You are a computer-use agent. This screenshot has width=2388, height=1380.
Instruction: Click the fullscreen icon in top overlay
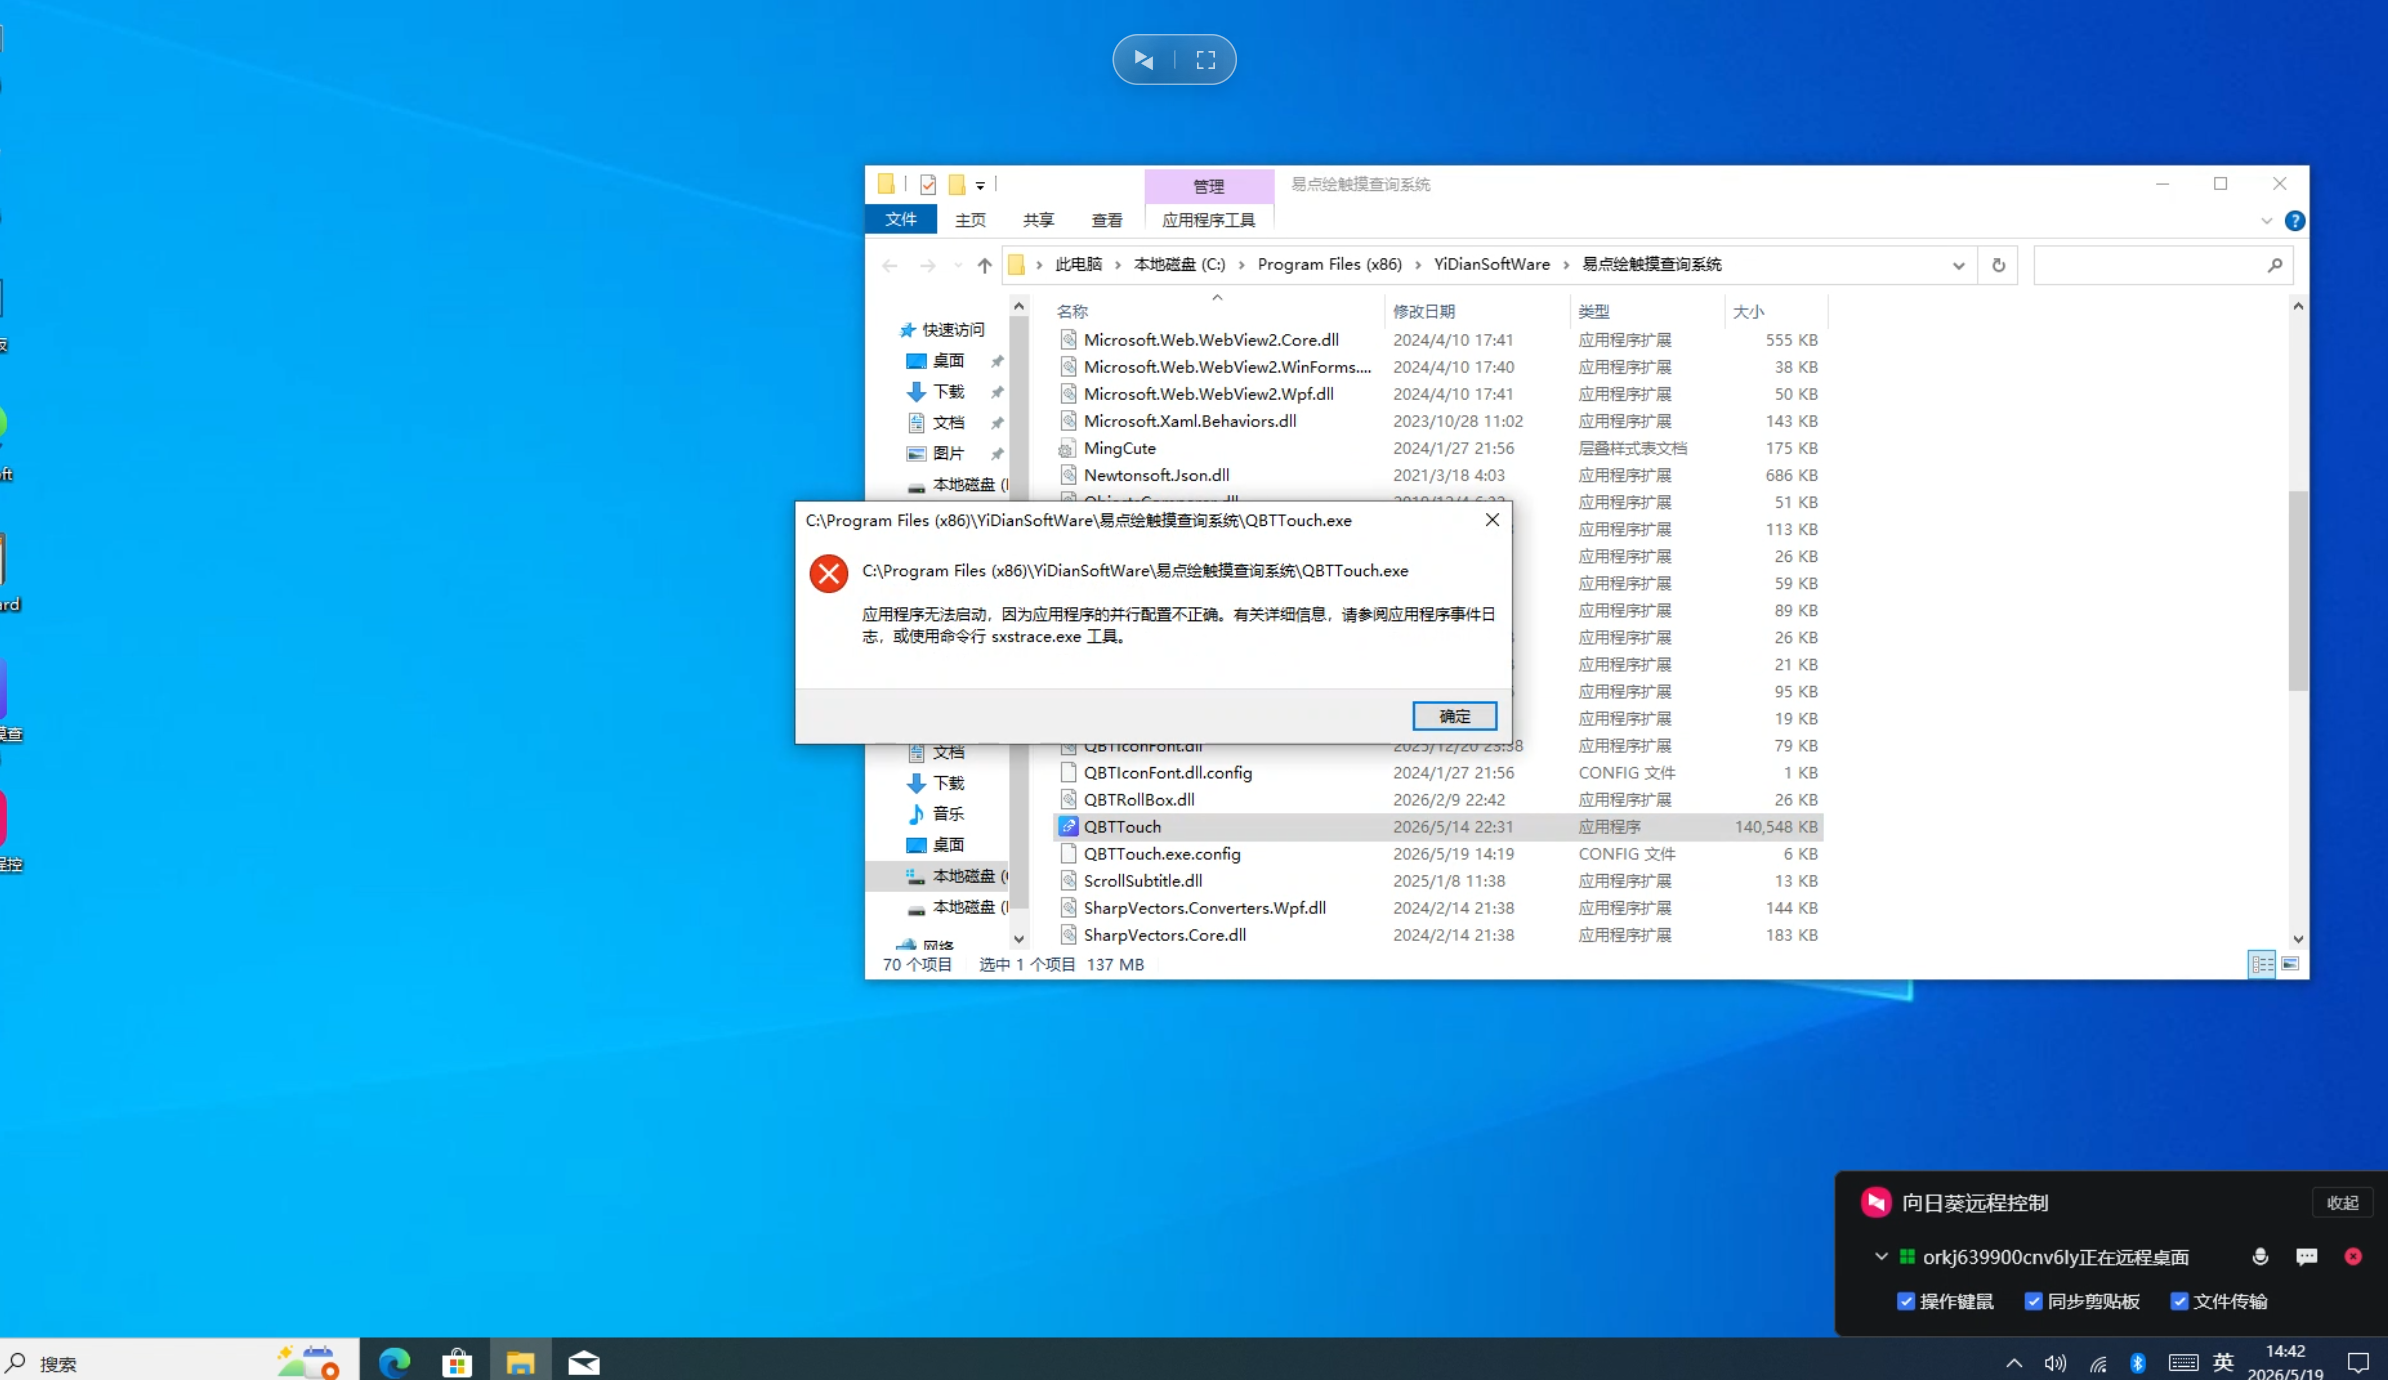pyautogui.click(x=1205, y=60)
